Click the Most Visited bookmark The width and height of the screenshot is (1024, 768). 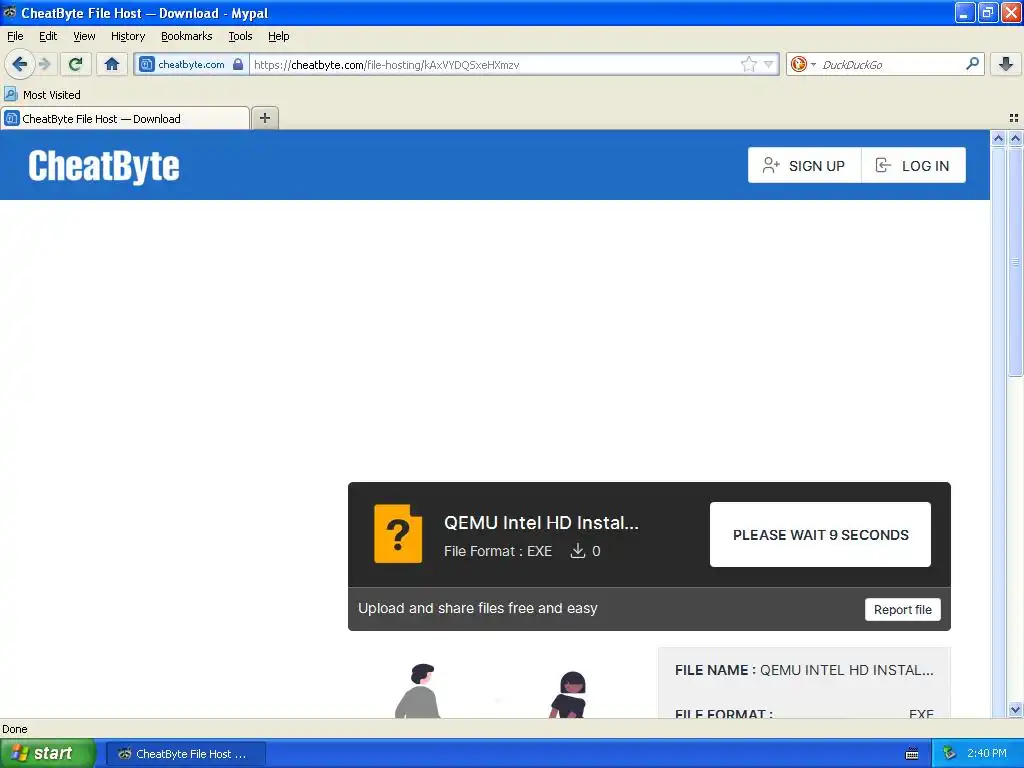coord(42,95)
